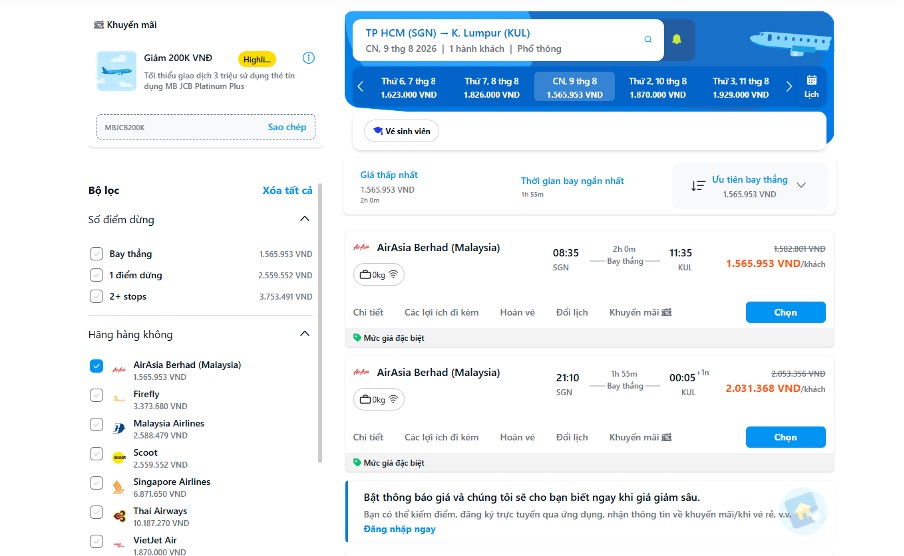This screenshot has width=904, height=556.
Task: Check the Thai Airways checkbox
Action: pyautogui.click(x=96, y=512)
